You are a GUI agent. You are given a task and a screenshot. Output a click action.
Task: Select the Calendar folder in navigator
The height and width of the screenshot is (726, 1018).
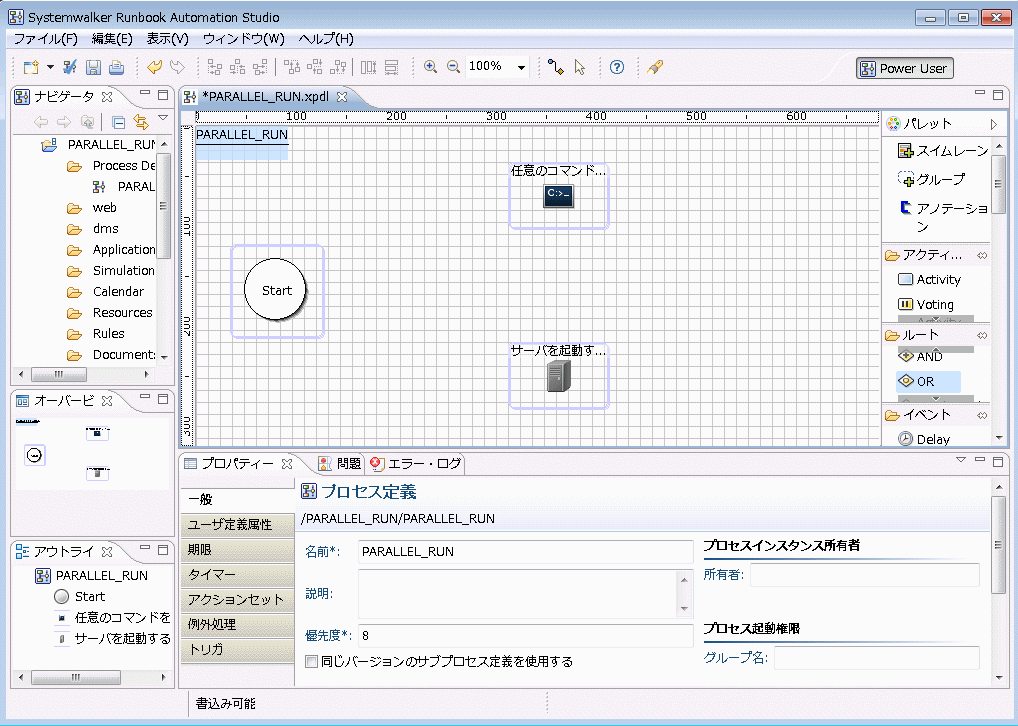(106, 292)
